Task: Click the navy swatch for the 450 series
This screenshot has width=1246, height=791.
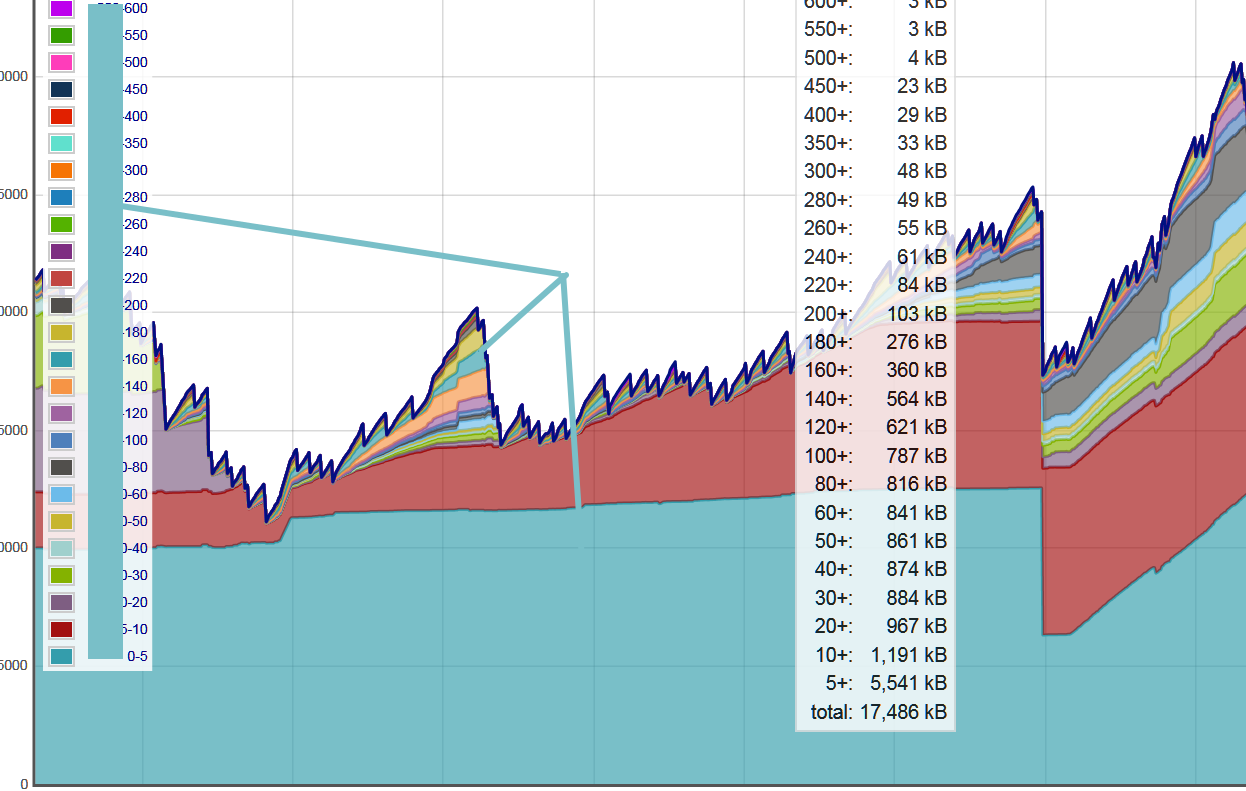Action: pyautogui.click(x=61, y=90)
